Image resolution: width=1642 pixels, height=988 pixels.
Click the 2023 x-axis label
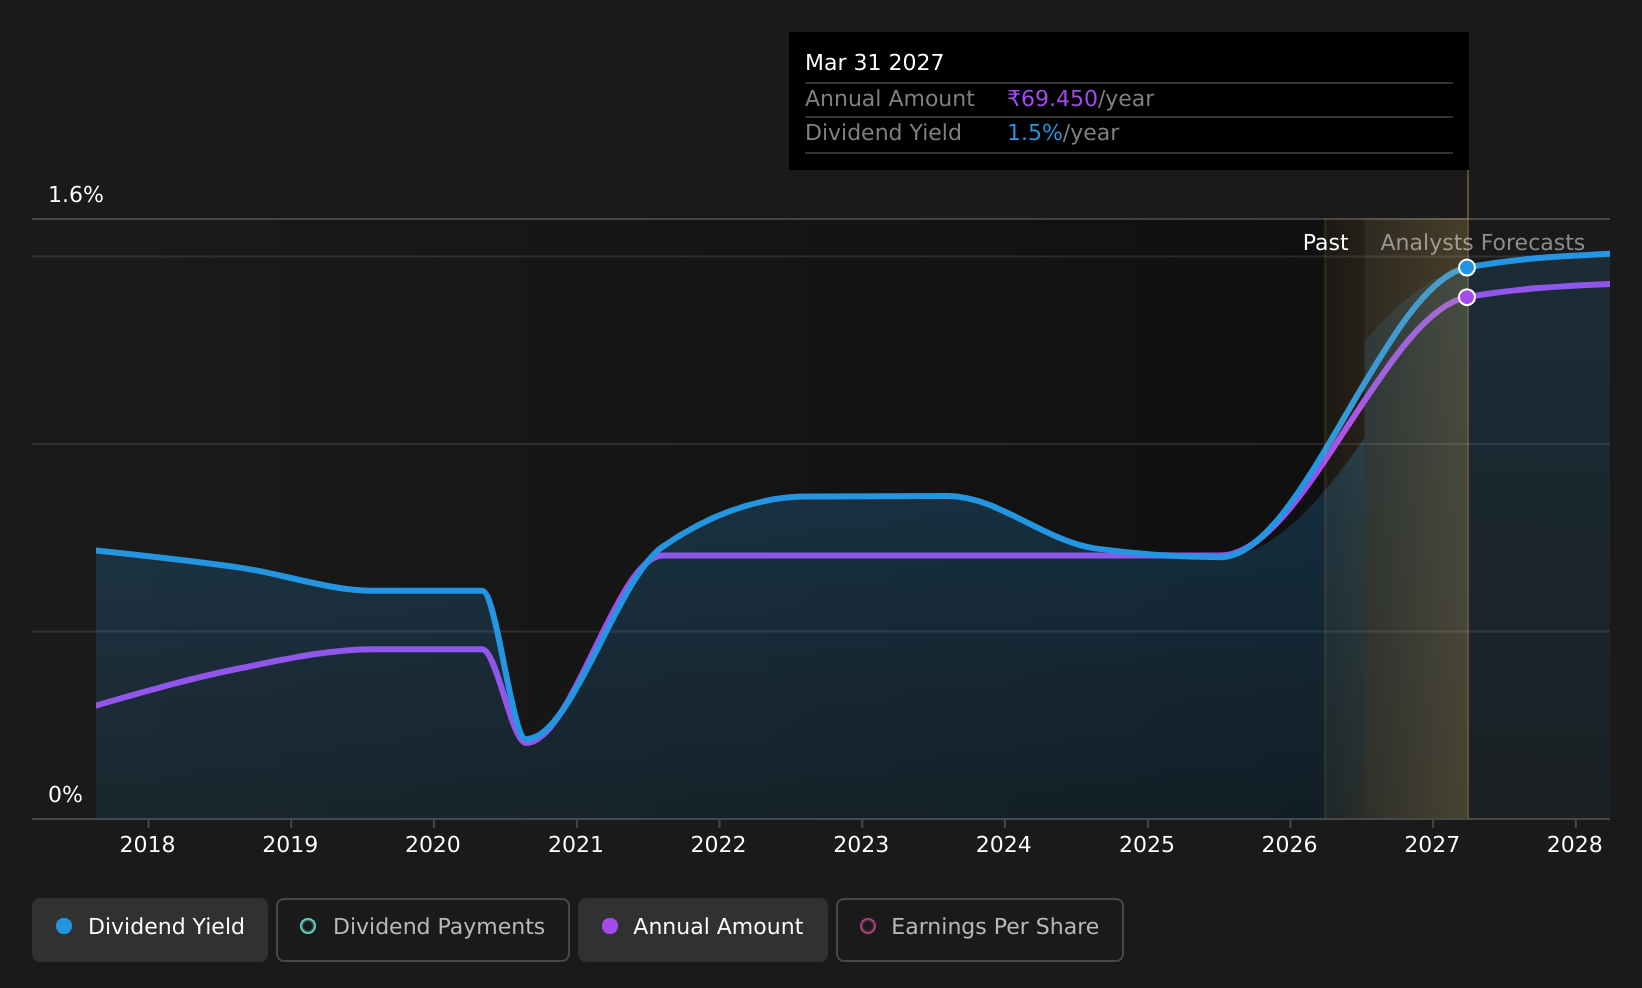click(861, 845)
